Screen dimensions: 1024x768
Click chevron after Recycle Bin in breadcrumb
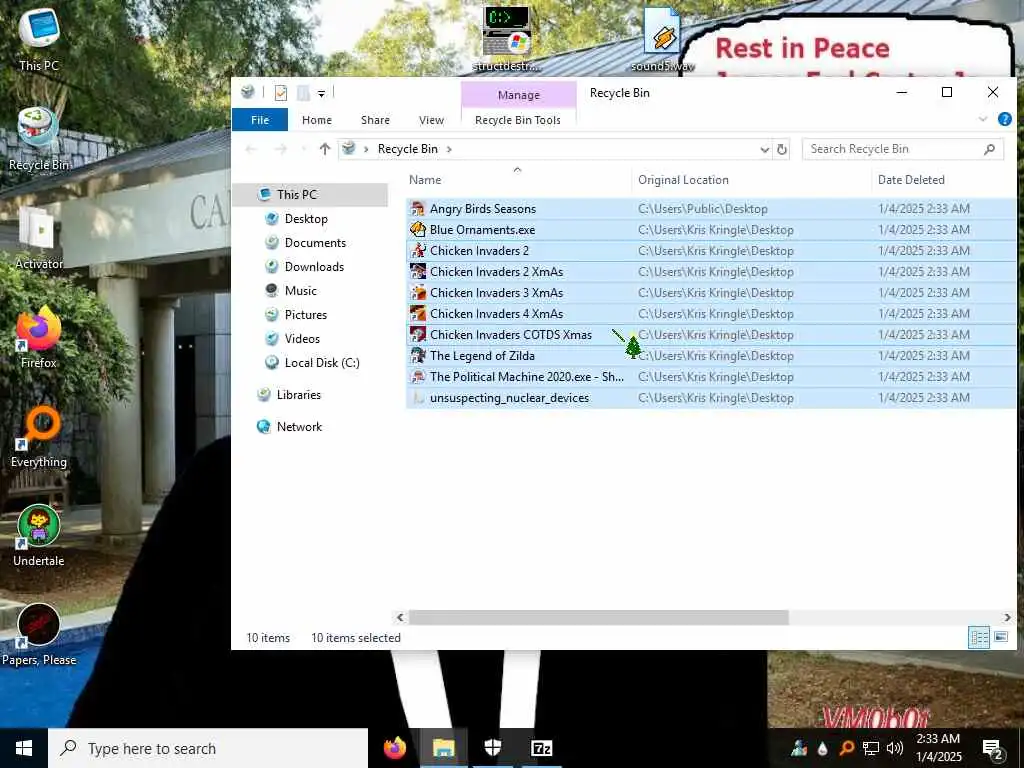tap(449, 149)
